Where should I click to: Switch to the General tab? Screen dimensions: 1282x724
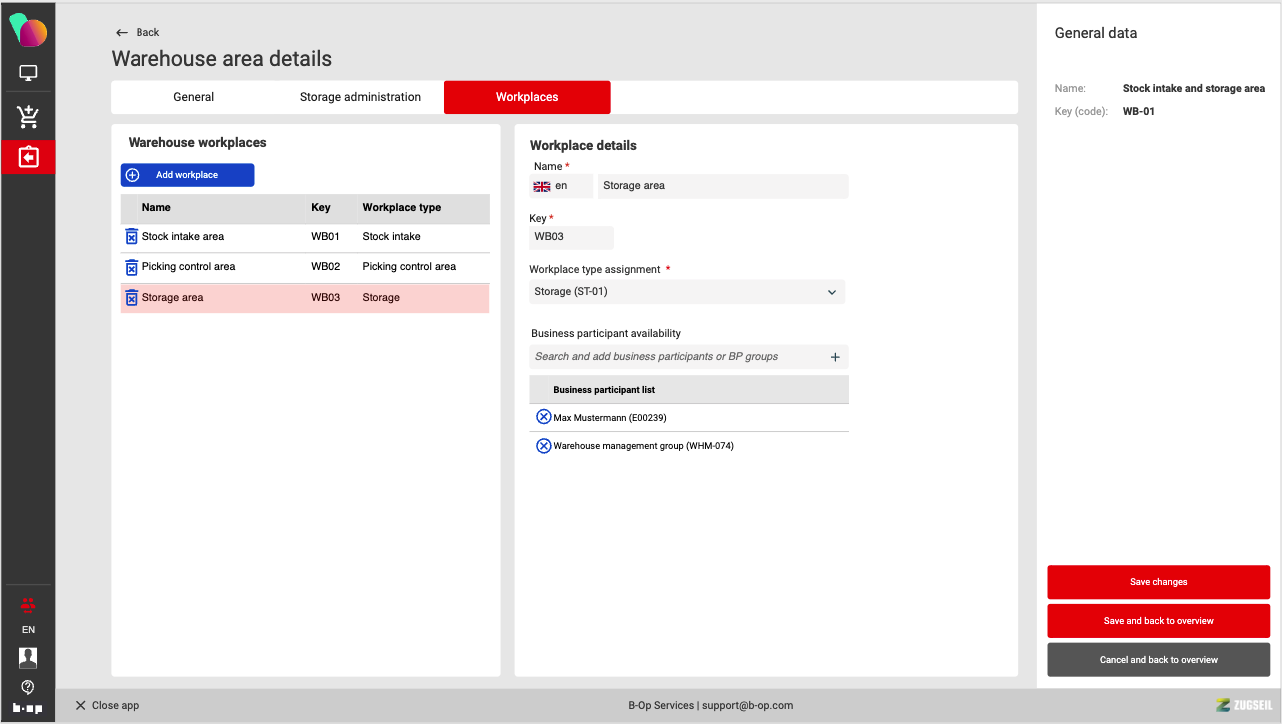194,97
